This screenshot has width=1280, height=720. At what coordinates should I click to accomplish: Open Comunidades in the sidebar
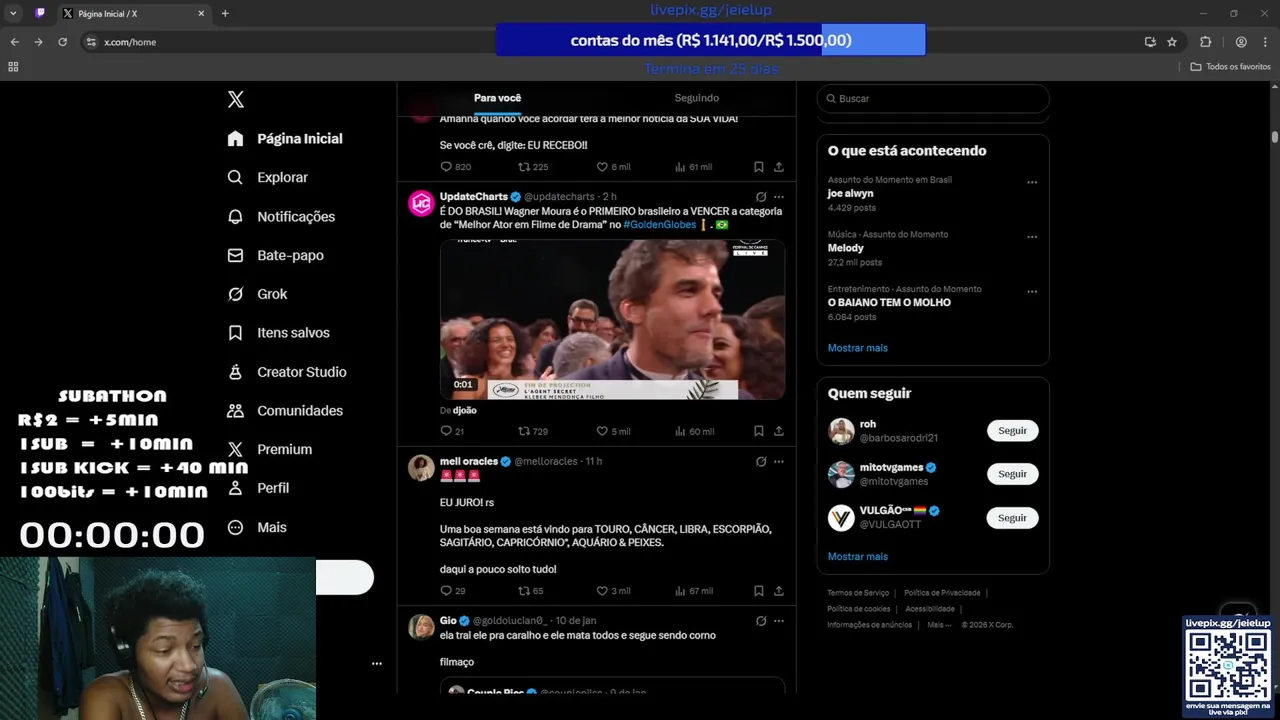285,411
